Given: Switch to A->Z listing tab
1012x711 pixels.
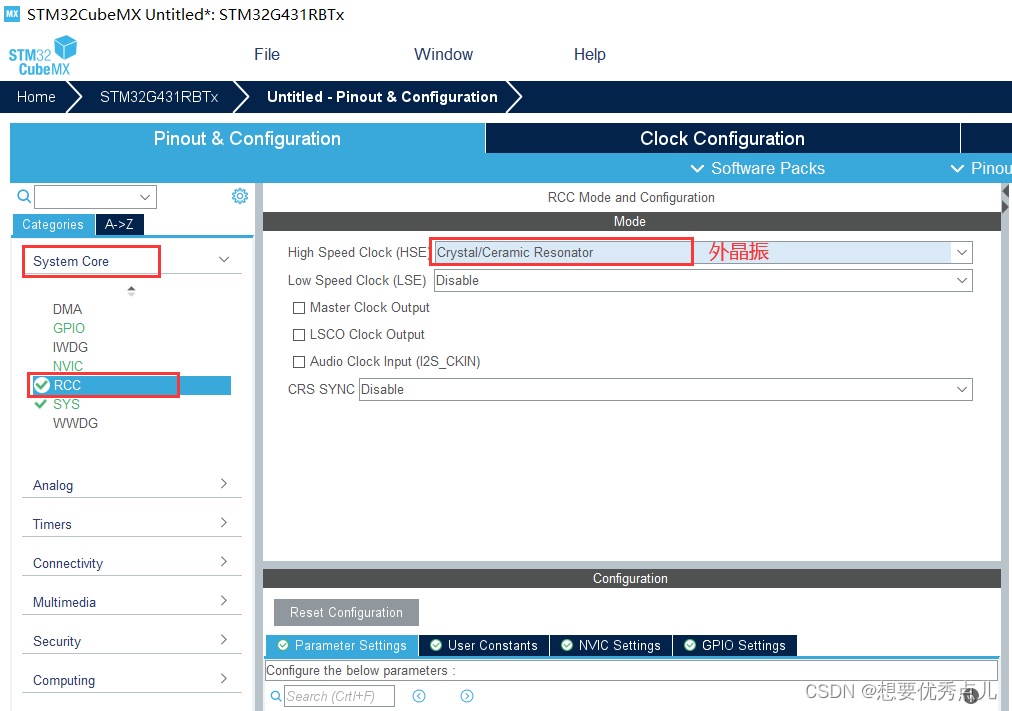Looking at the screenshot, I should click(x=119, y=225).
